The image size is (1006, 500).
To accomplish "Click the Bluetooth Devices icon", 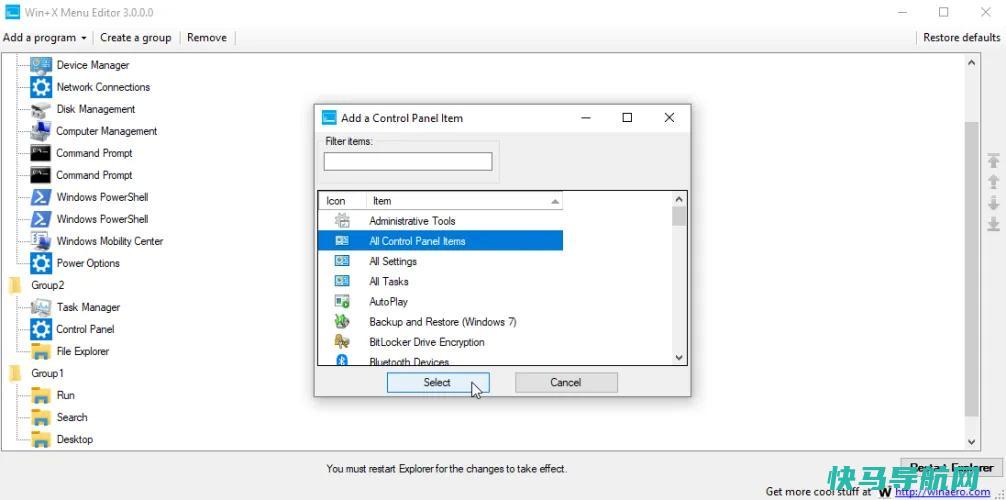I will 342,361.
